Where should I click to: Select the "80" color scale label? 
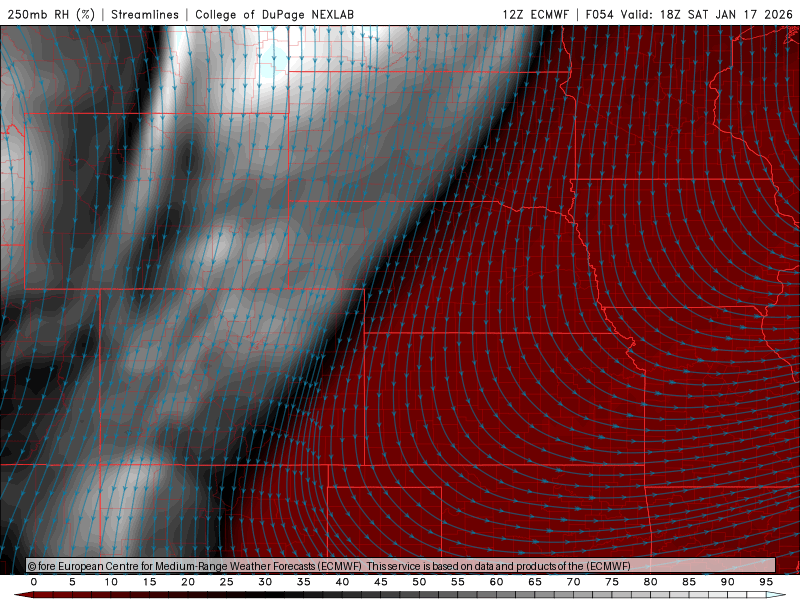click(x=650, y=582)
